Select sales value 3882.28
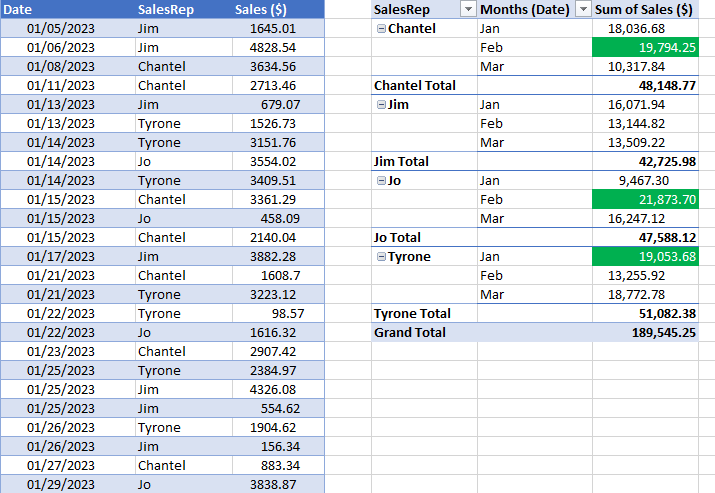Image resolution: width=715 pixels, height=493 pixels. 278,256
